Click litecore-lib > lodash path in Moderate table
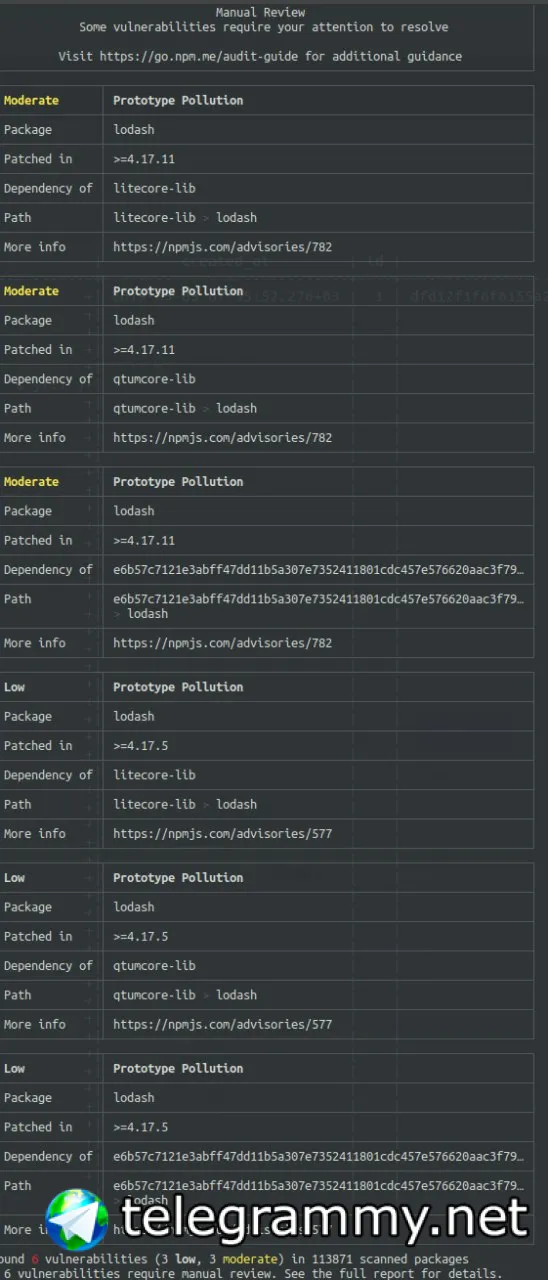The image size is (548, 1280). [x=185, y=218]
